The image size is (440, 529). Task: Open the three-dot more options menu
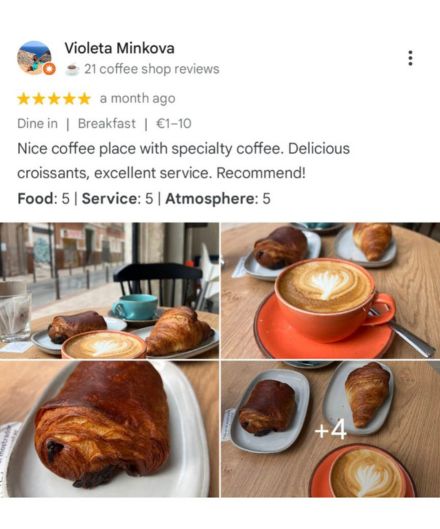(x=410, y=58)
